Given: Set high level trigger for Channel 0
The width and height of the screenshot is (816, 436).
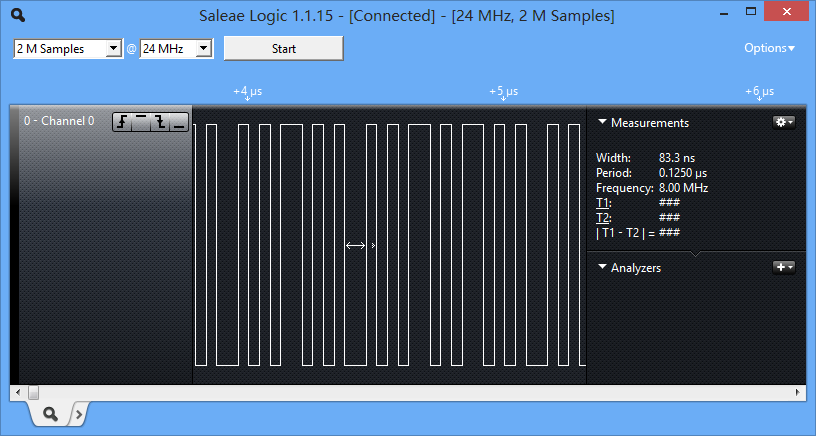Looking at the screenshot, I should [x=141, y=122].
